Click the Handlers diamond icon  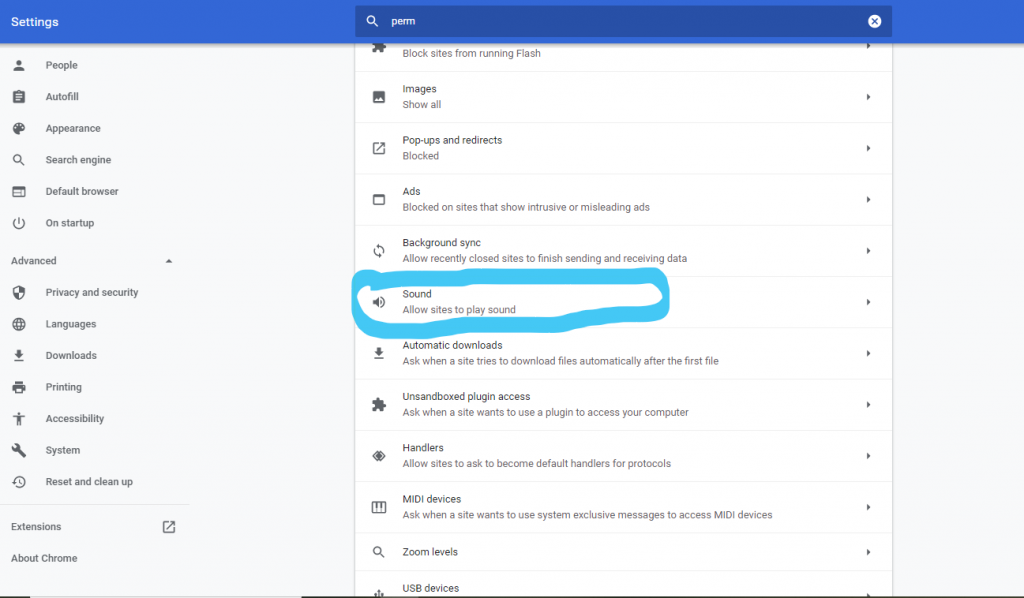click(x=379, y=456)
